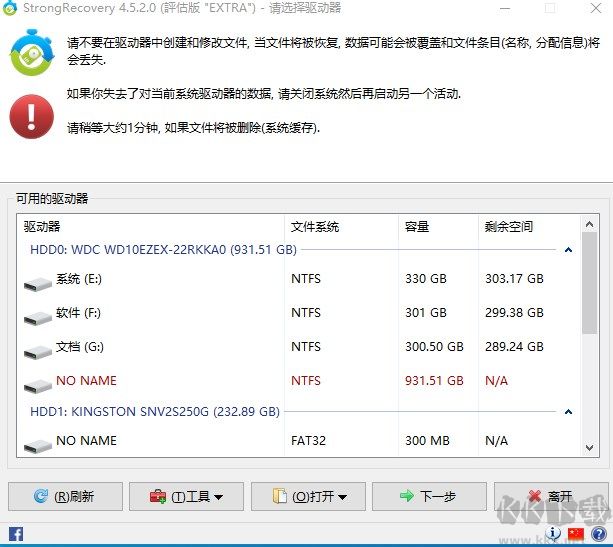The height and width of the screenshot is (547, 613).
Task: Click the green-blue recovery logo icon
Action: [x=32, y=52]
